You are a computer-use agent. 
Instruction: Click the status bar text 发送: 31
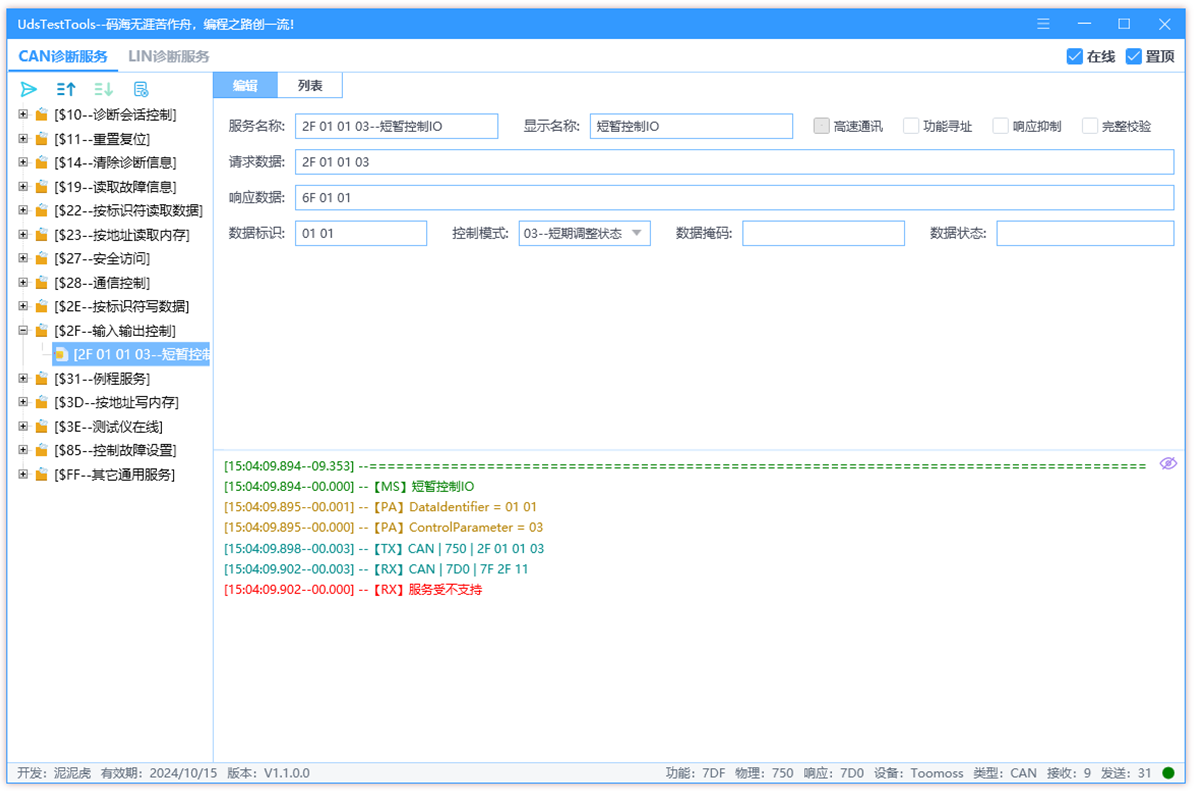[x=1126, y=773]
